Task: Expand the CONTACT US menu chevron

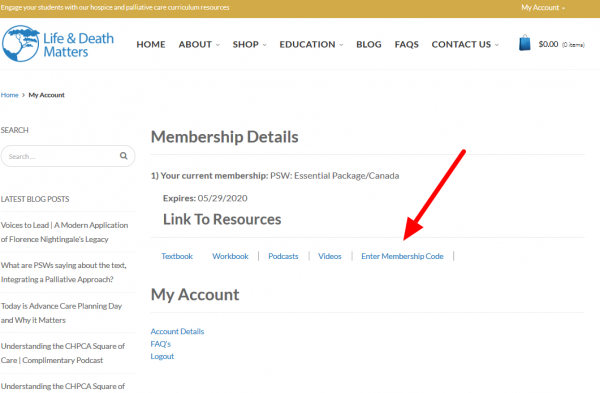Action: click(x=497, y=45)
